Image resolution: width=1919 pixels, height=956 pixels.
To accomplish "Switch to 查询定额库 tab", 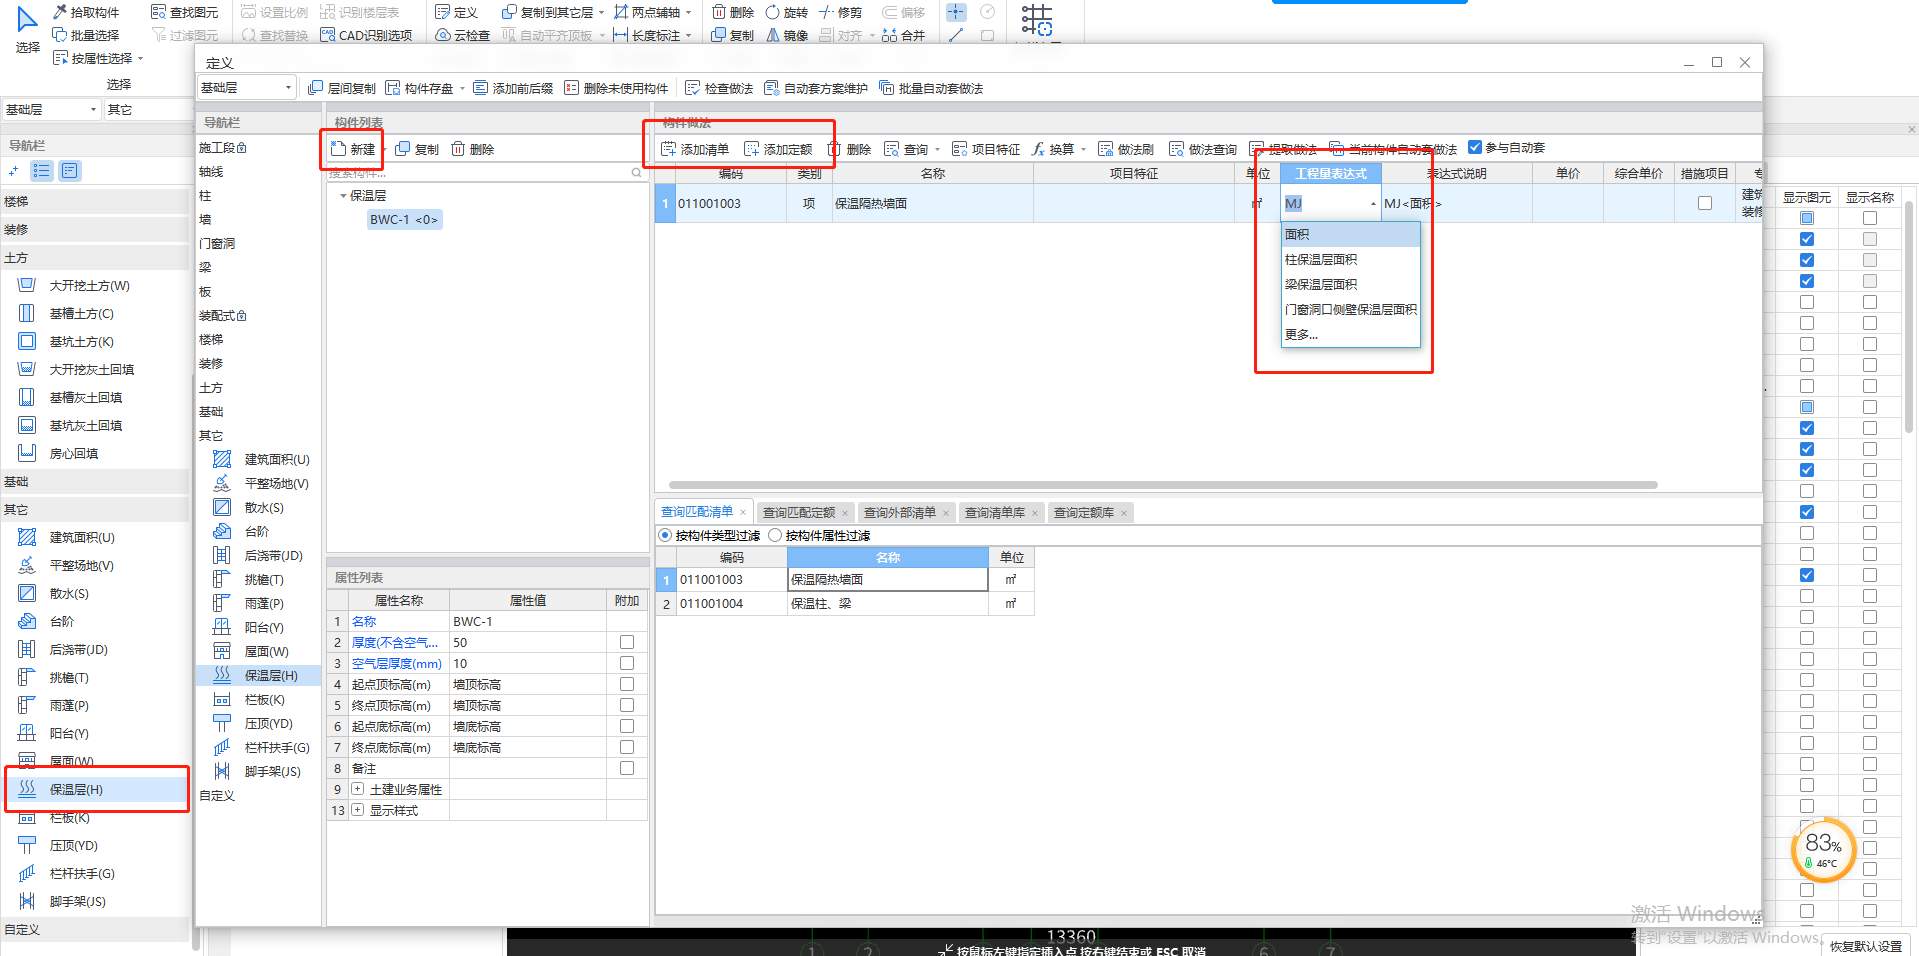I will coord(1083,512).
